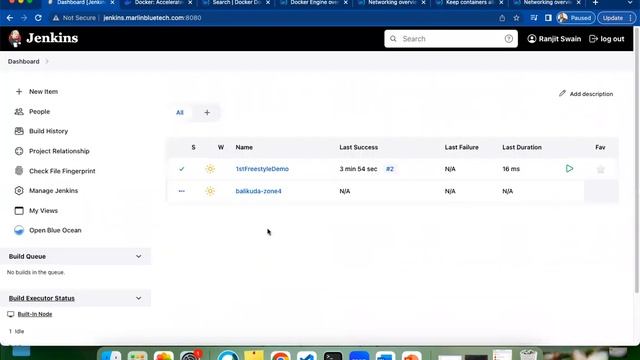The height and width of the screenshot is (360, 640).
Task: Click the search help question icon
Action: [509, 39]
